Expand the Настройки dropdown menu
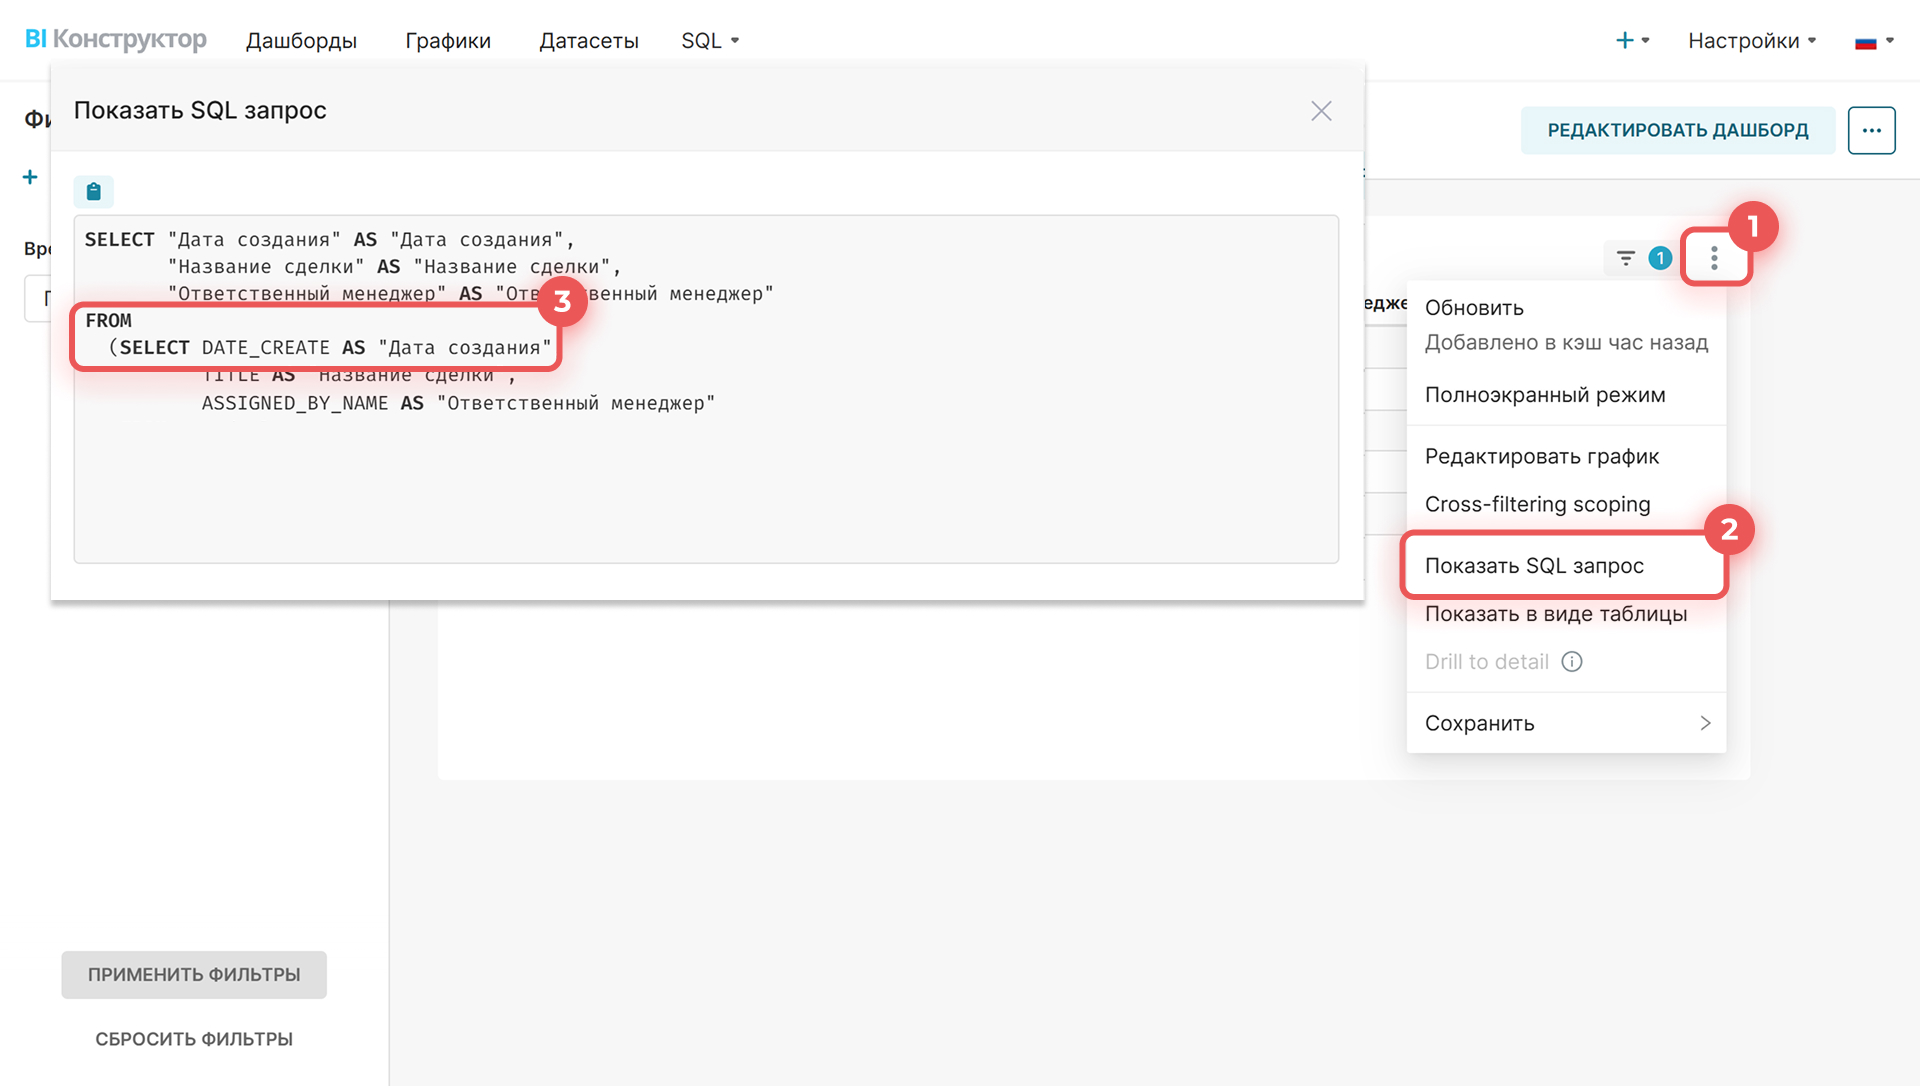Screen dimensions: 1920x1086 pos(1752,41)
